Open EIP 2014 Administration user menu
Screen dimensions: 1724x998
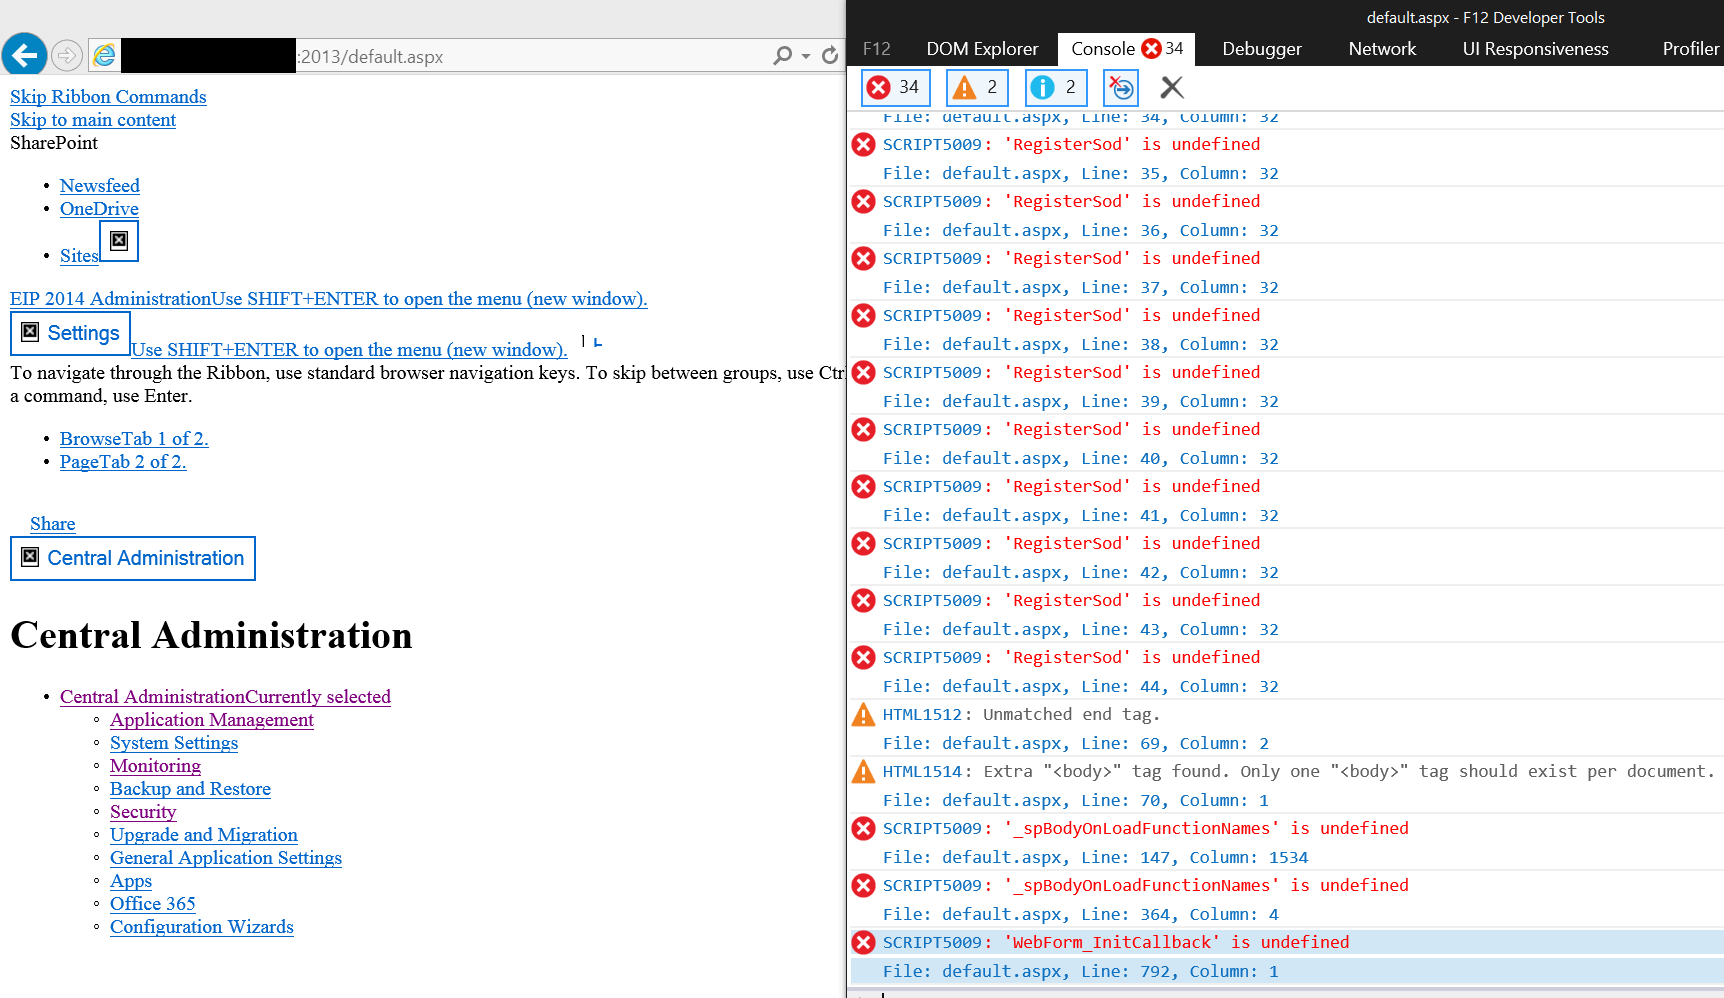coord(328,299)
